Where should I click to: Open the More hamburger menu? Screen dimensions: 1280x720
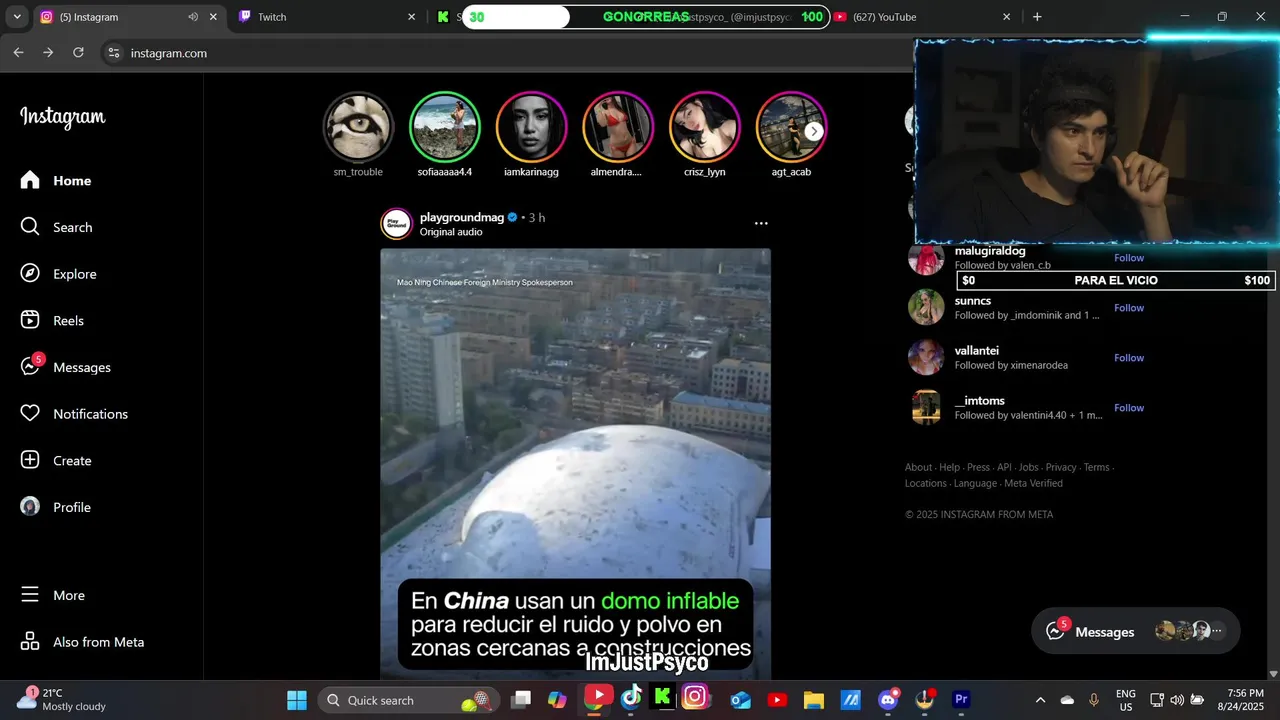coord(53,595)
